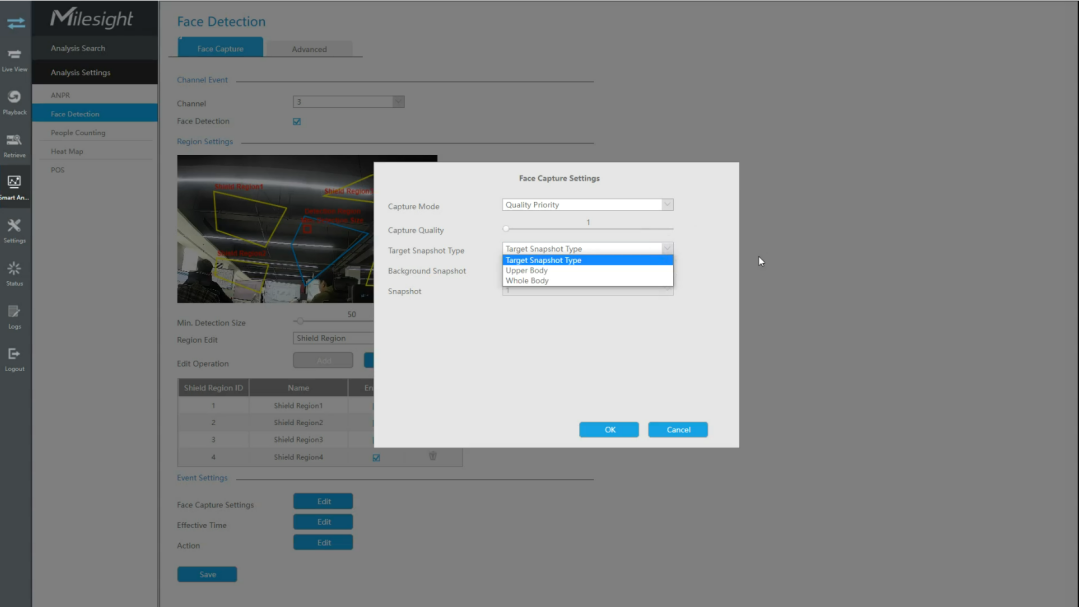This screenshot has height=607, width=1079.
Task: Click the Min. Detection Size slider handle
Action: point(299,321)
